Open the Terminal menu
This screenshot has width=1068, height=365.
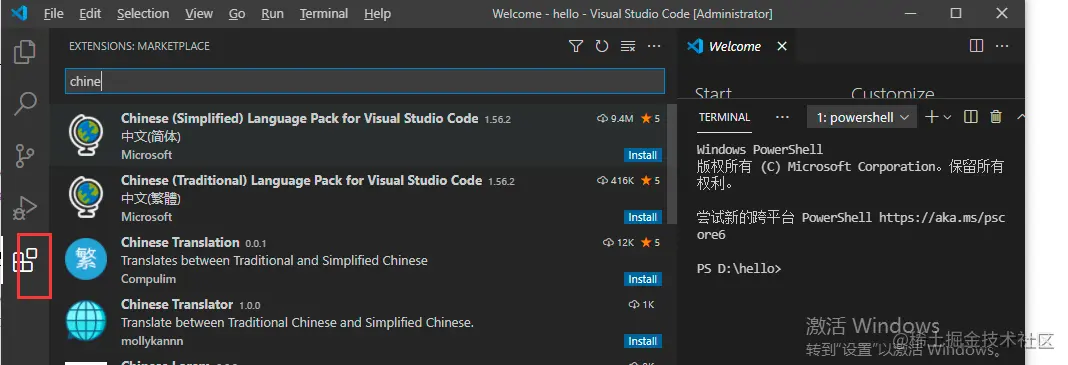tap(324, 14)
